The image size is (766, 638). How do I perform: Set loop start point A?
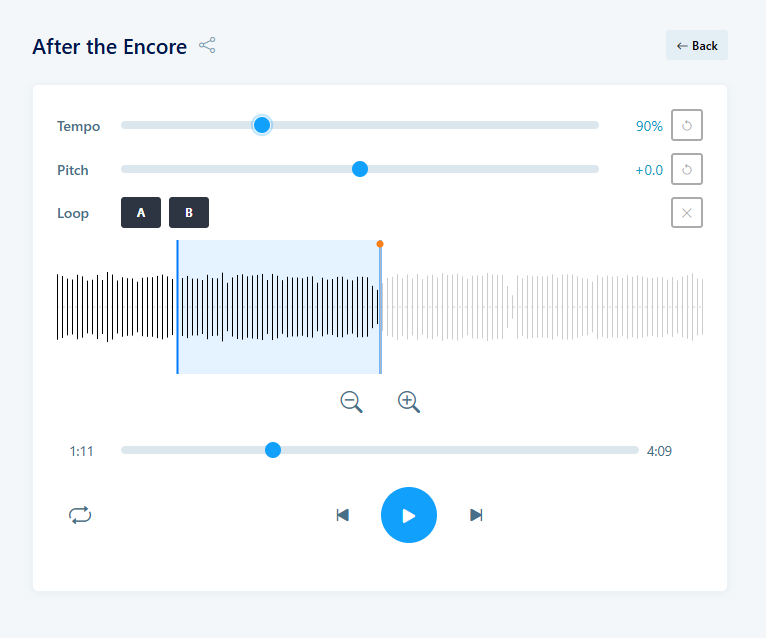(141, 213)
